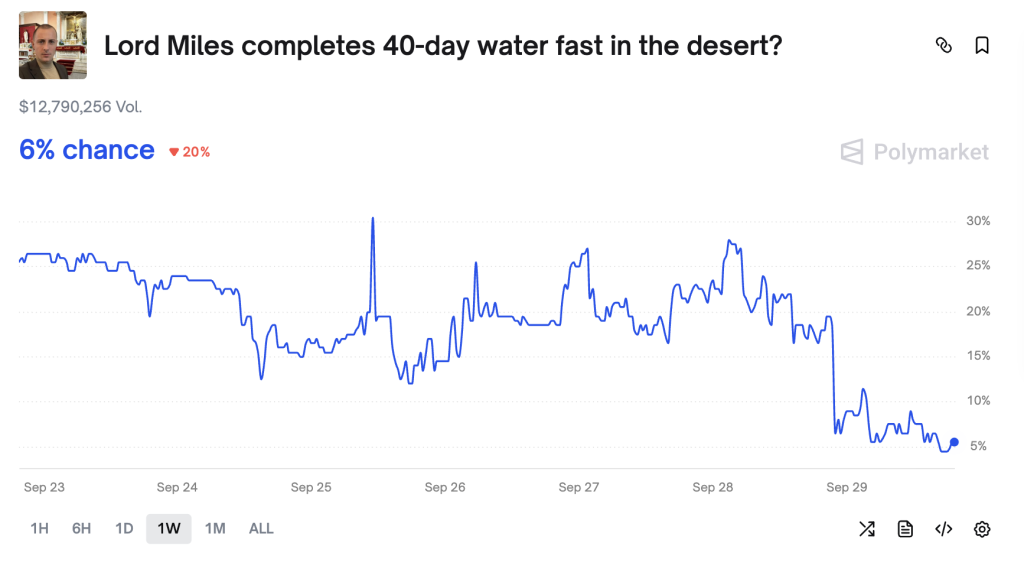
Task: Click the Lord Miles market thumbnail
Action: (x=53, y=45)
